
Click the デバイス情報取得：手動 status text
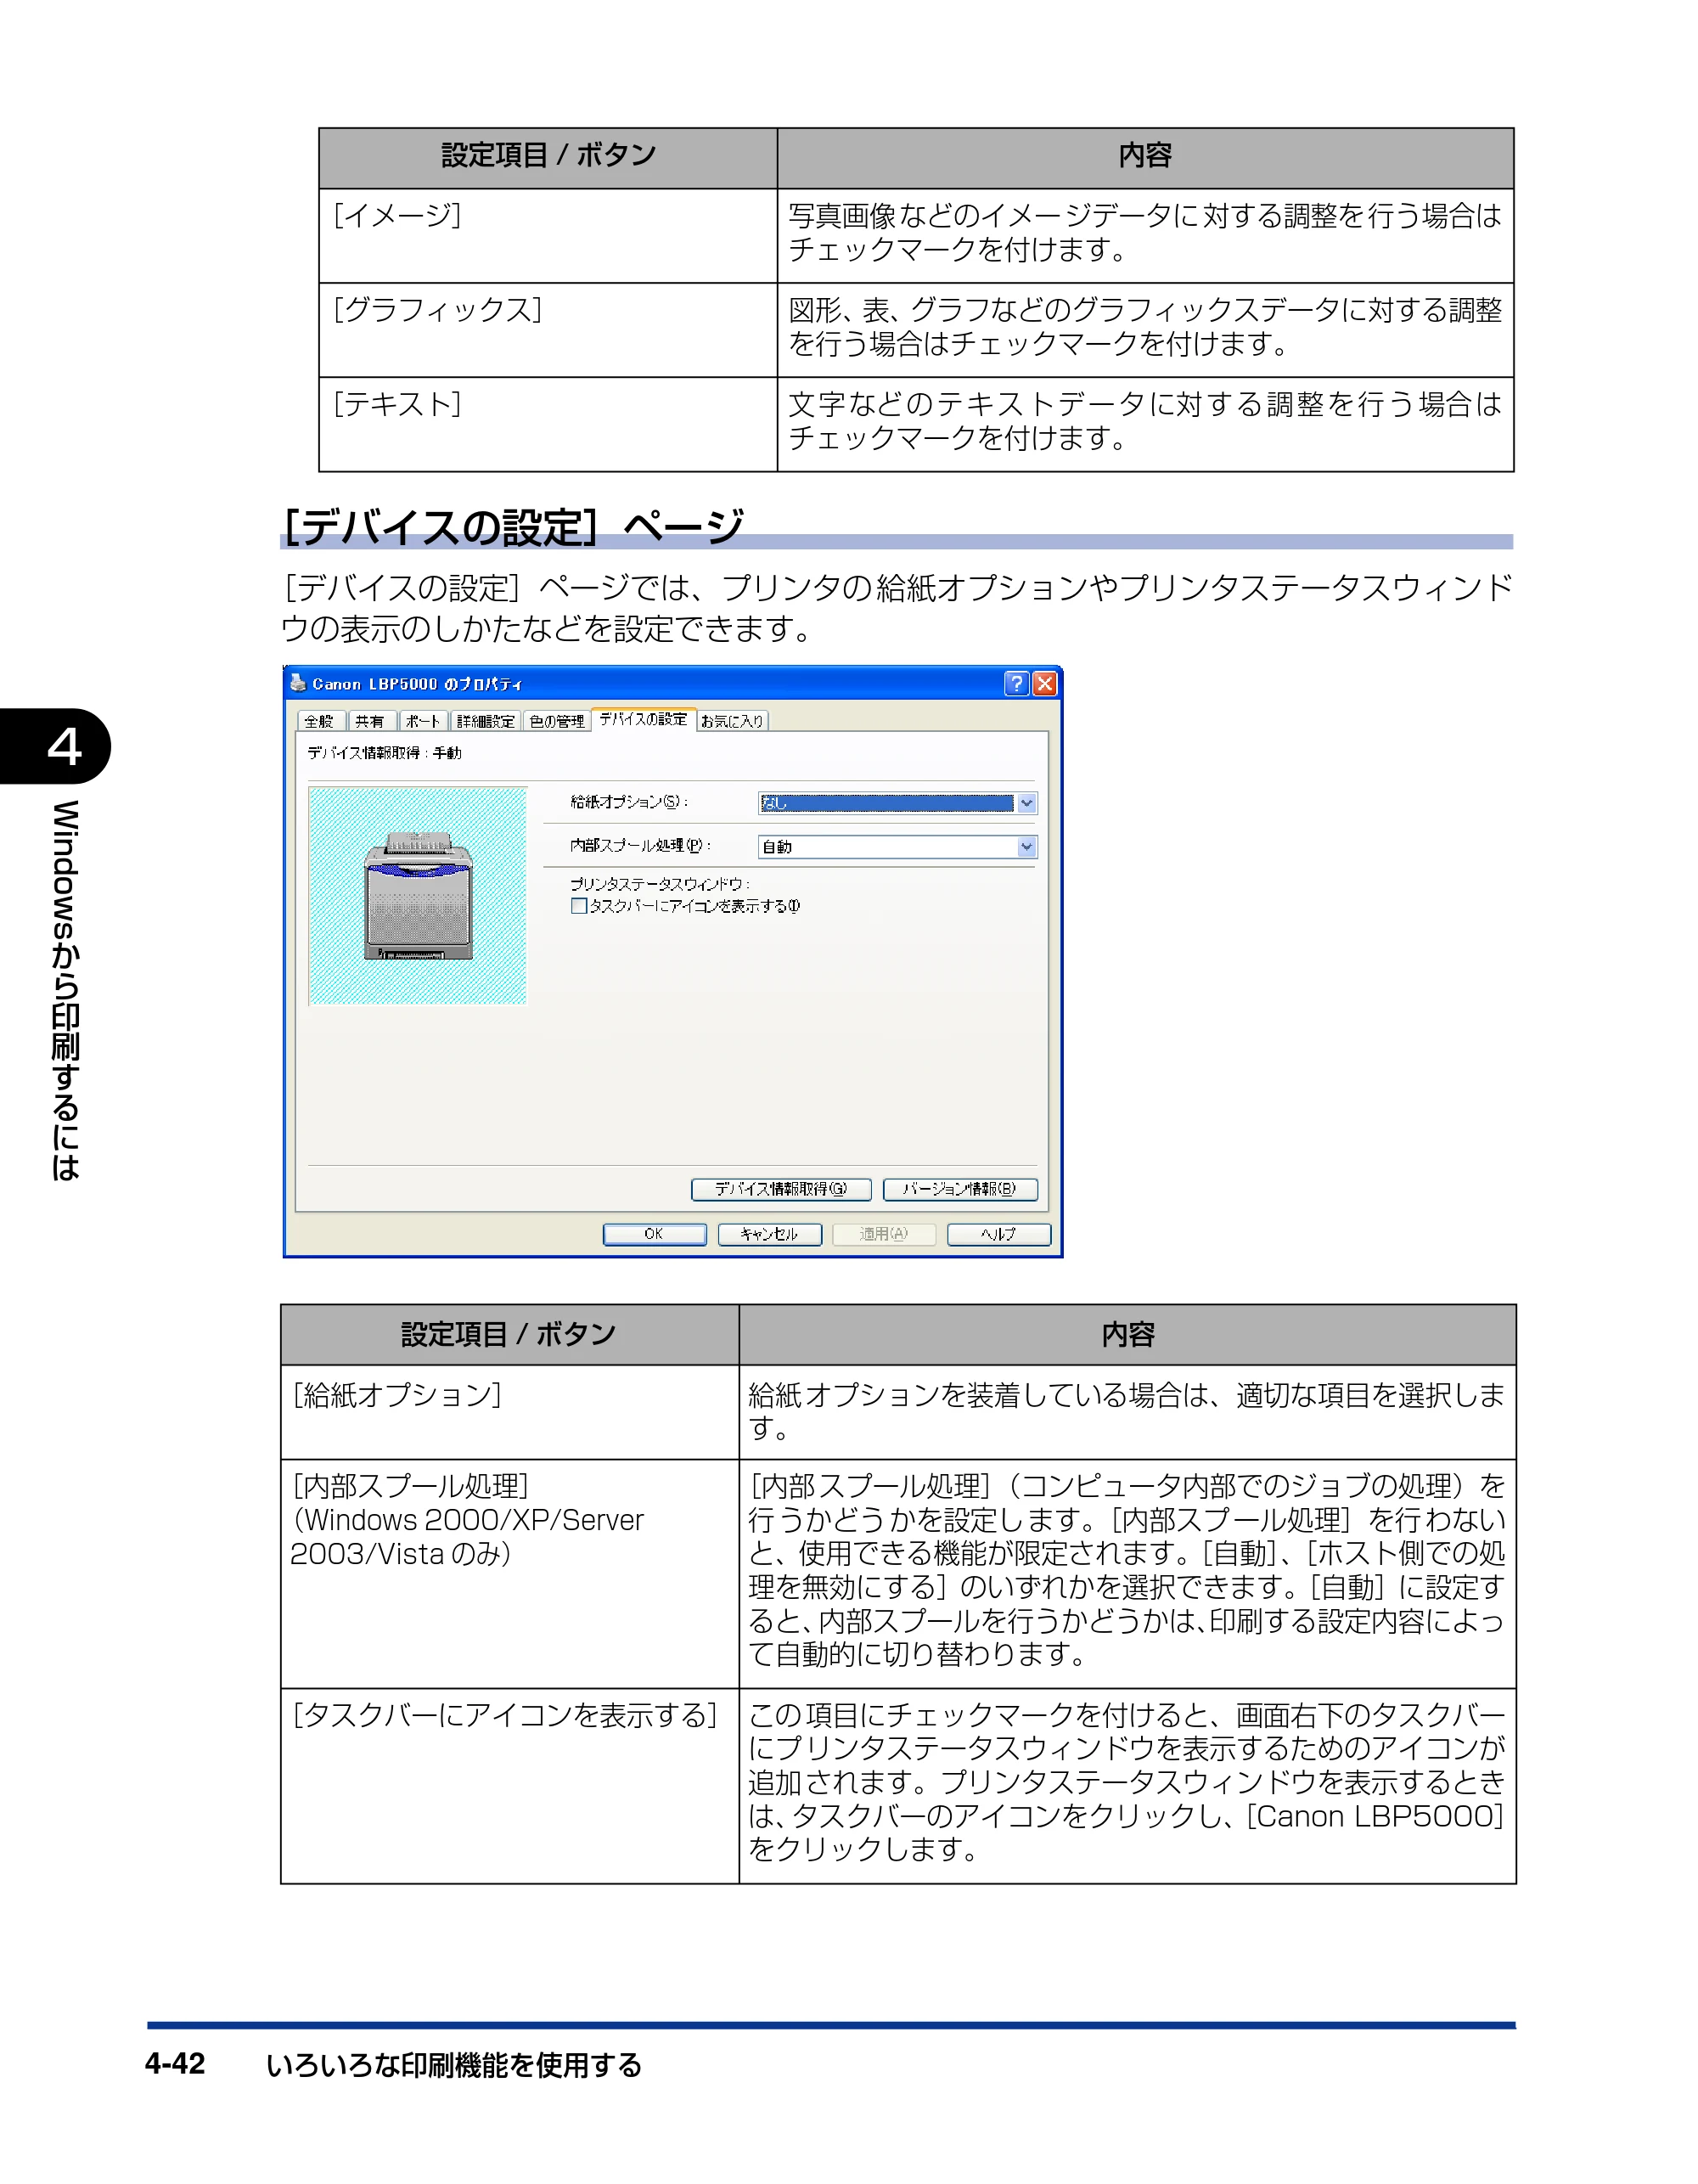(385, 753)
